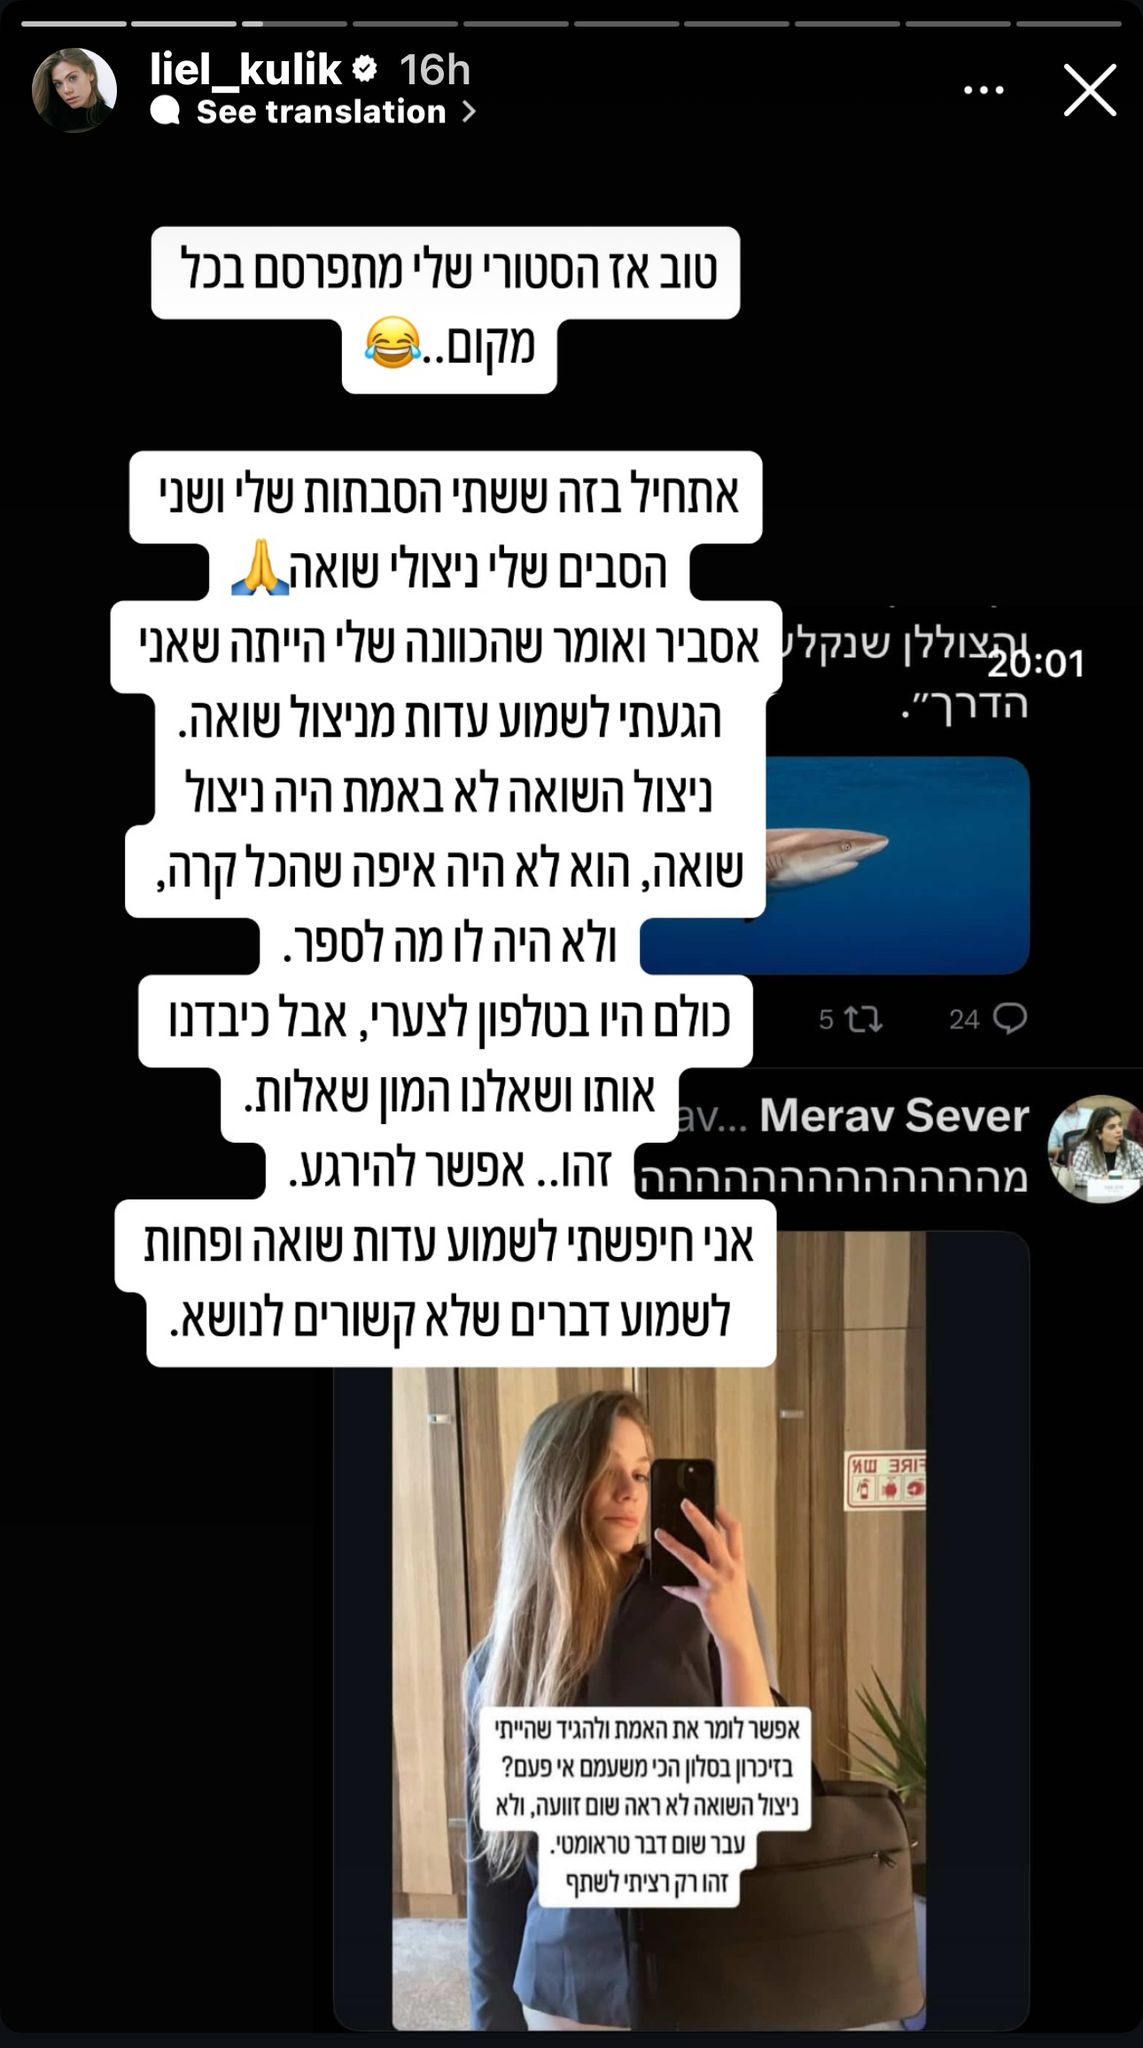The image size is (1143, 2048).
Task: Select the second story progress bar segment
Action: [184, 23]
